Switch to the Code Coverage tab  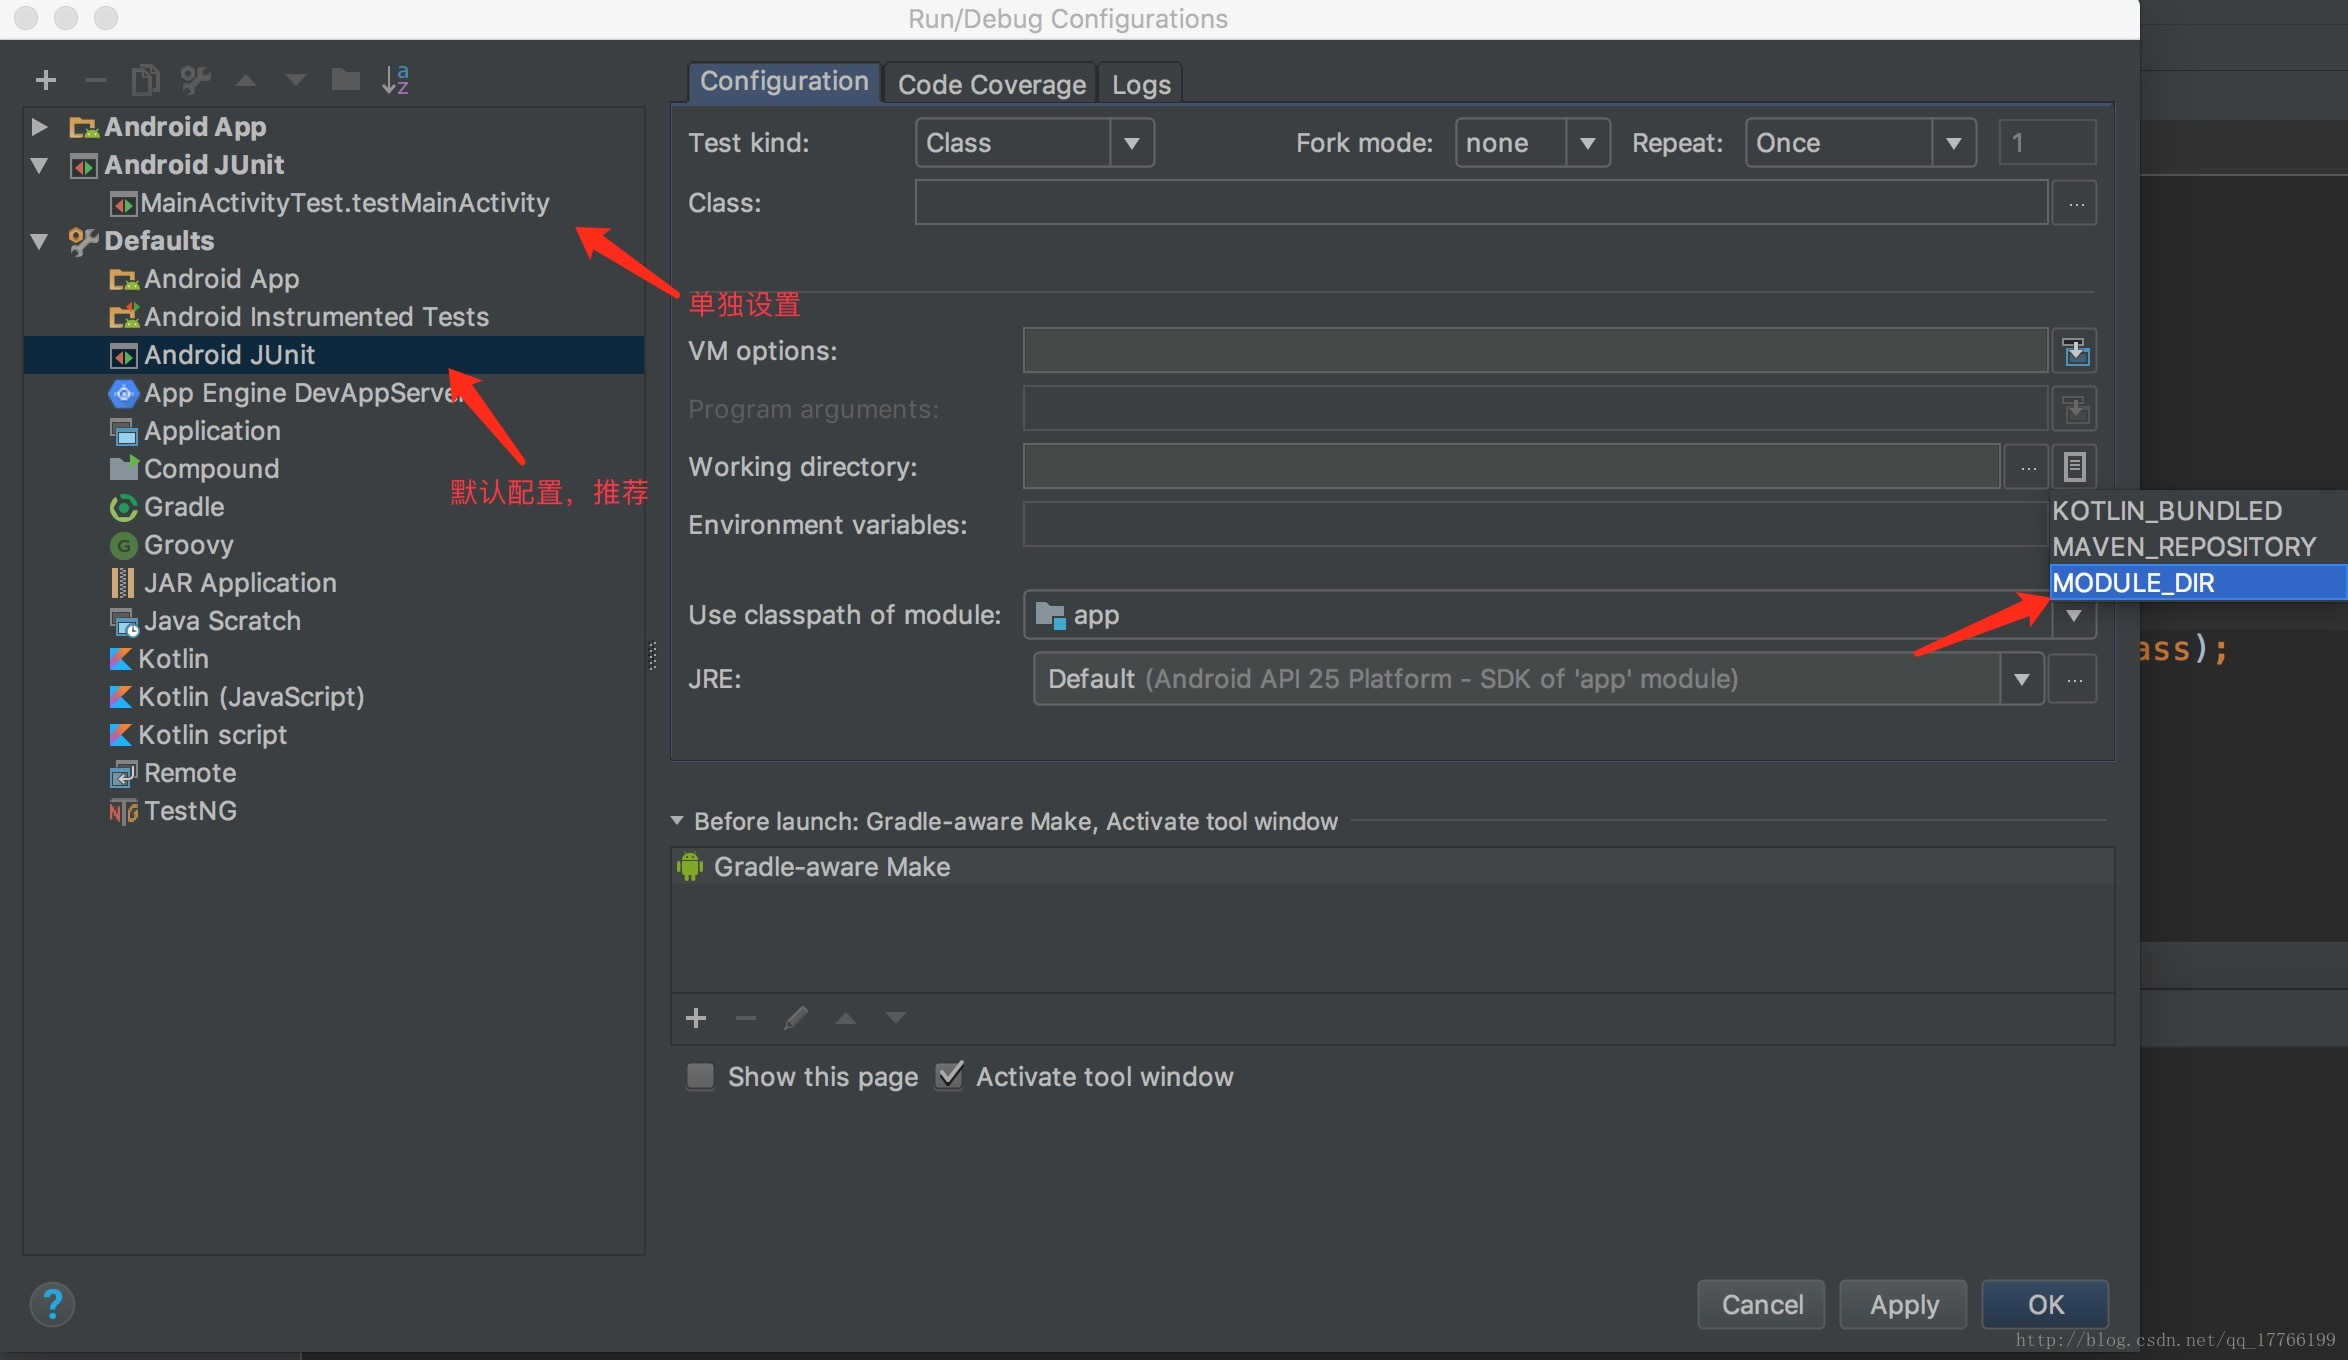coord(991,85)
